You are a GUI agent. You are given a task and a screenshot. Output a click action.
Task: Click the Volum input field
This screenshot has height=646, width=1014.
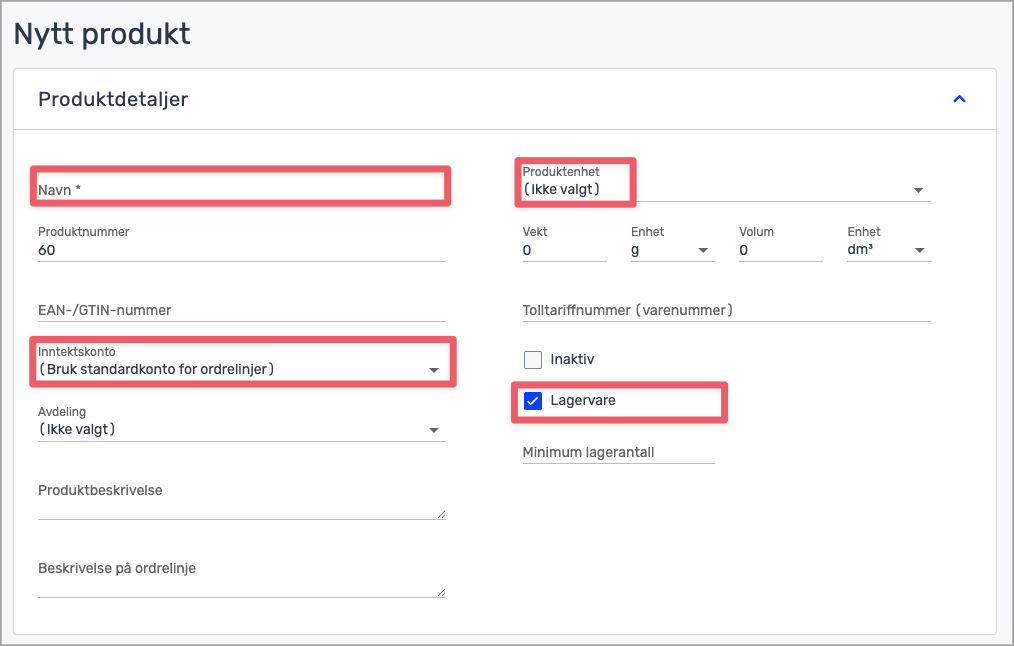[780, 250]
